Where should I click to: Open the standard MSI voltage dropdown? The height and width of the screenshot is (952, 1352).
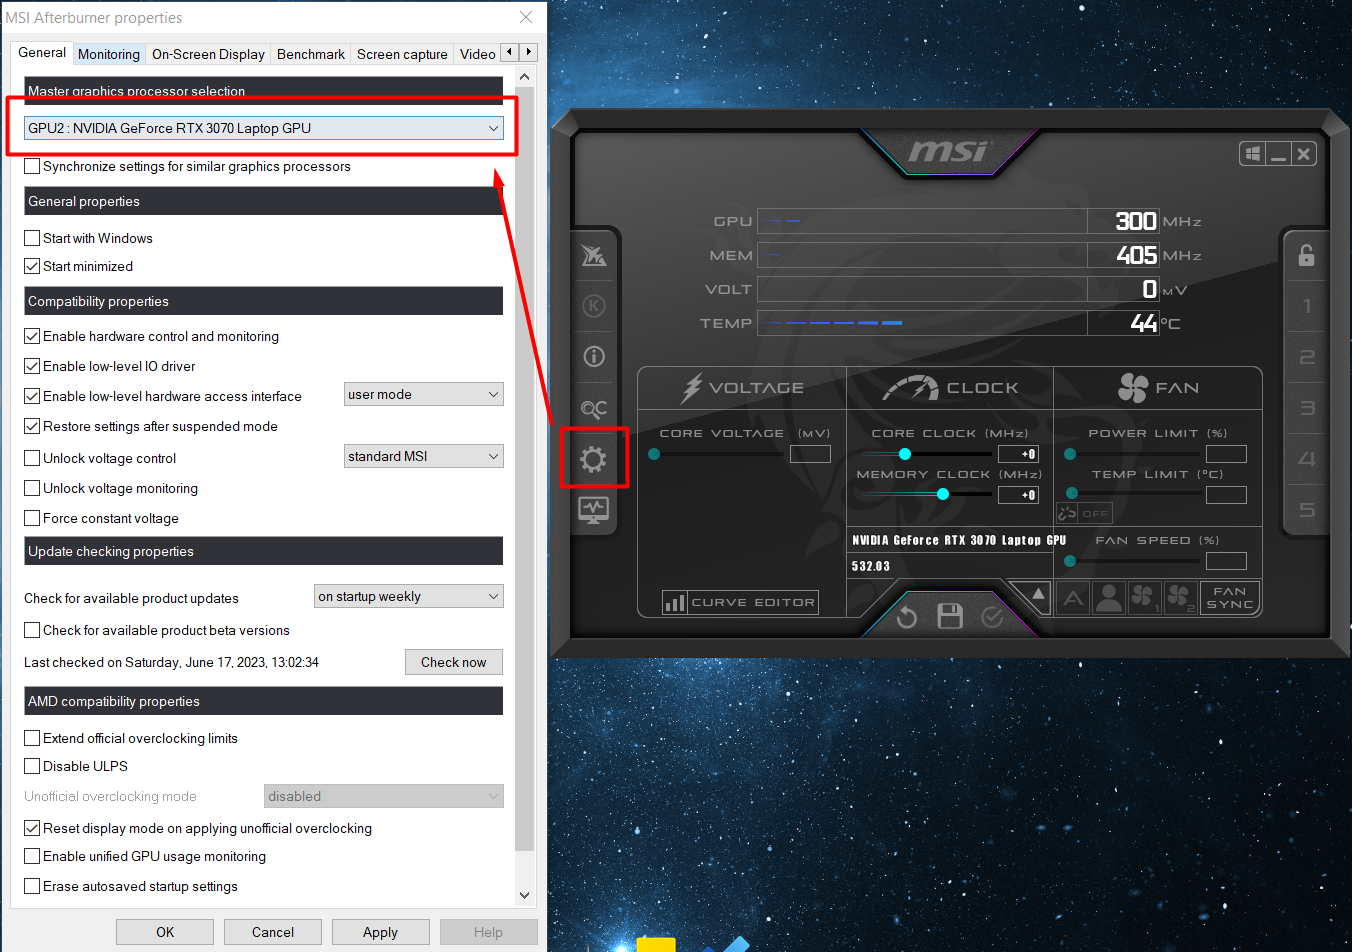pos(424,456)
